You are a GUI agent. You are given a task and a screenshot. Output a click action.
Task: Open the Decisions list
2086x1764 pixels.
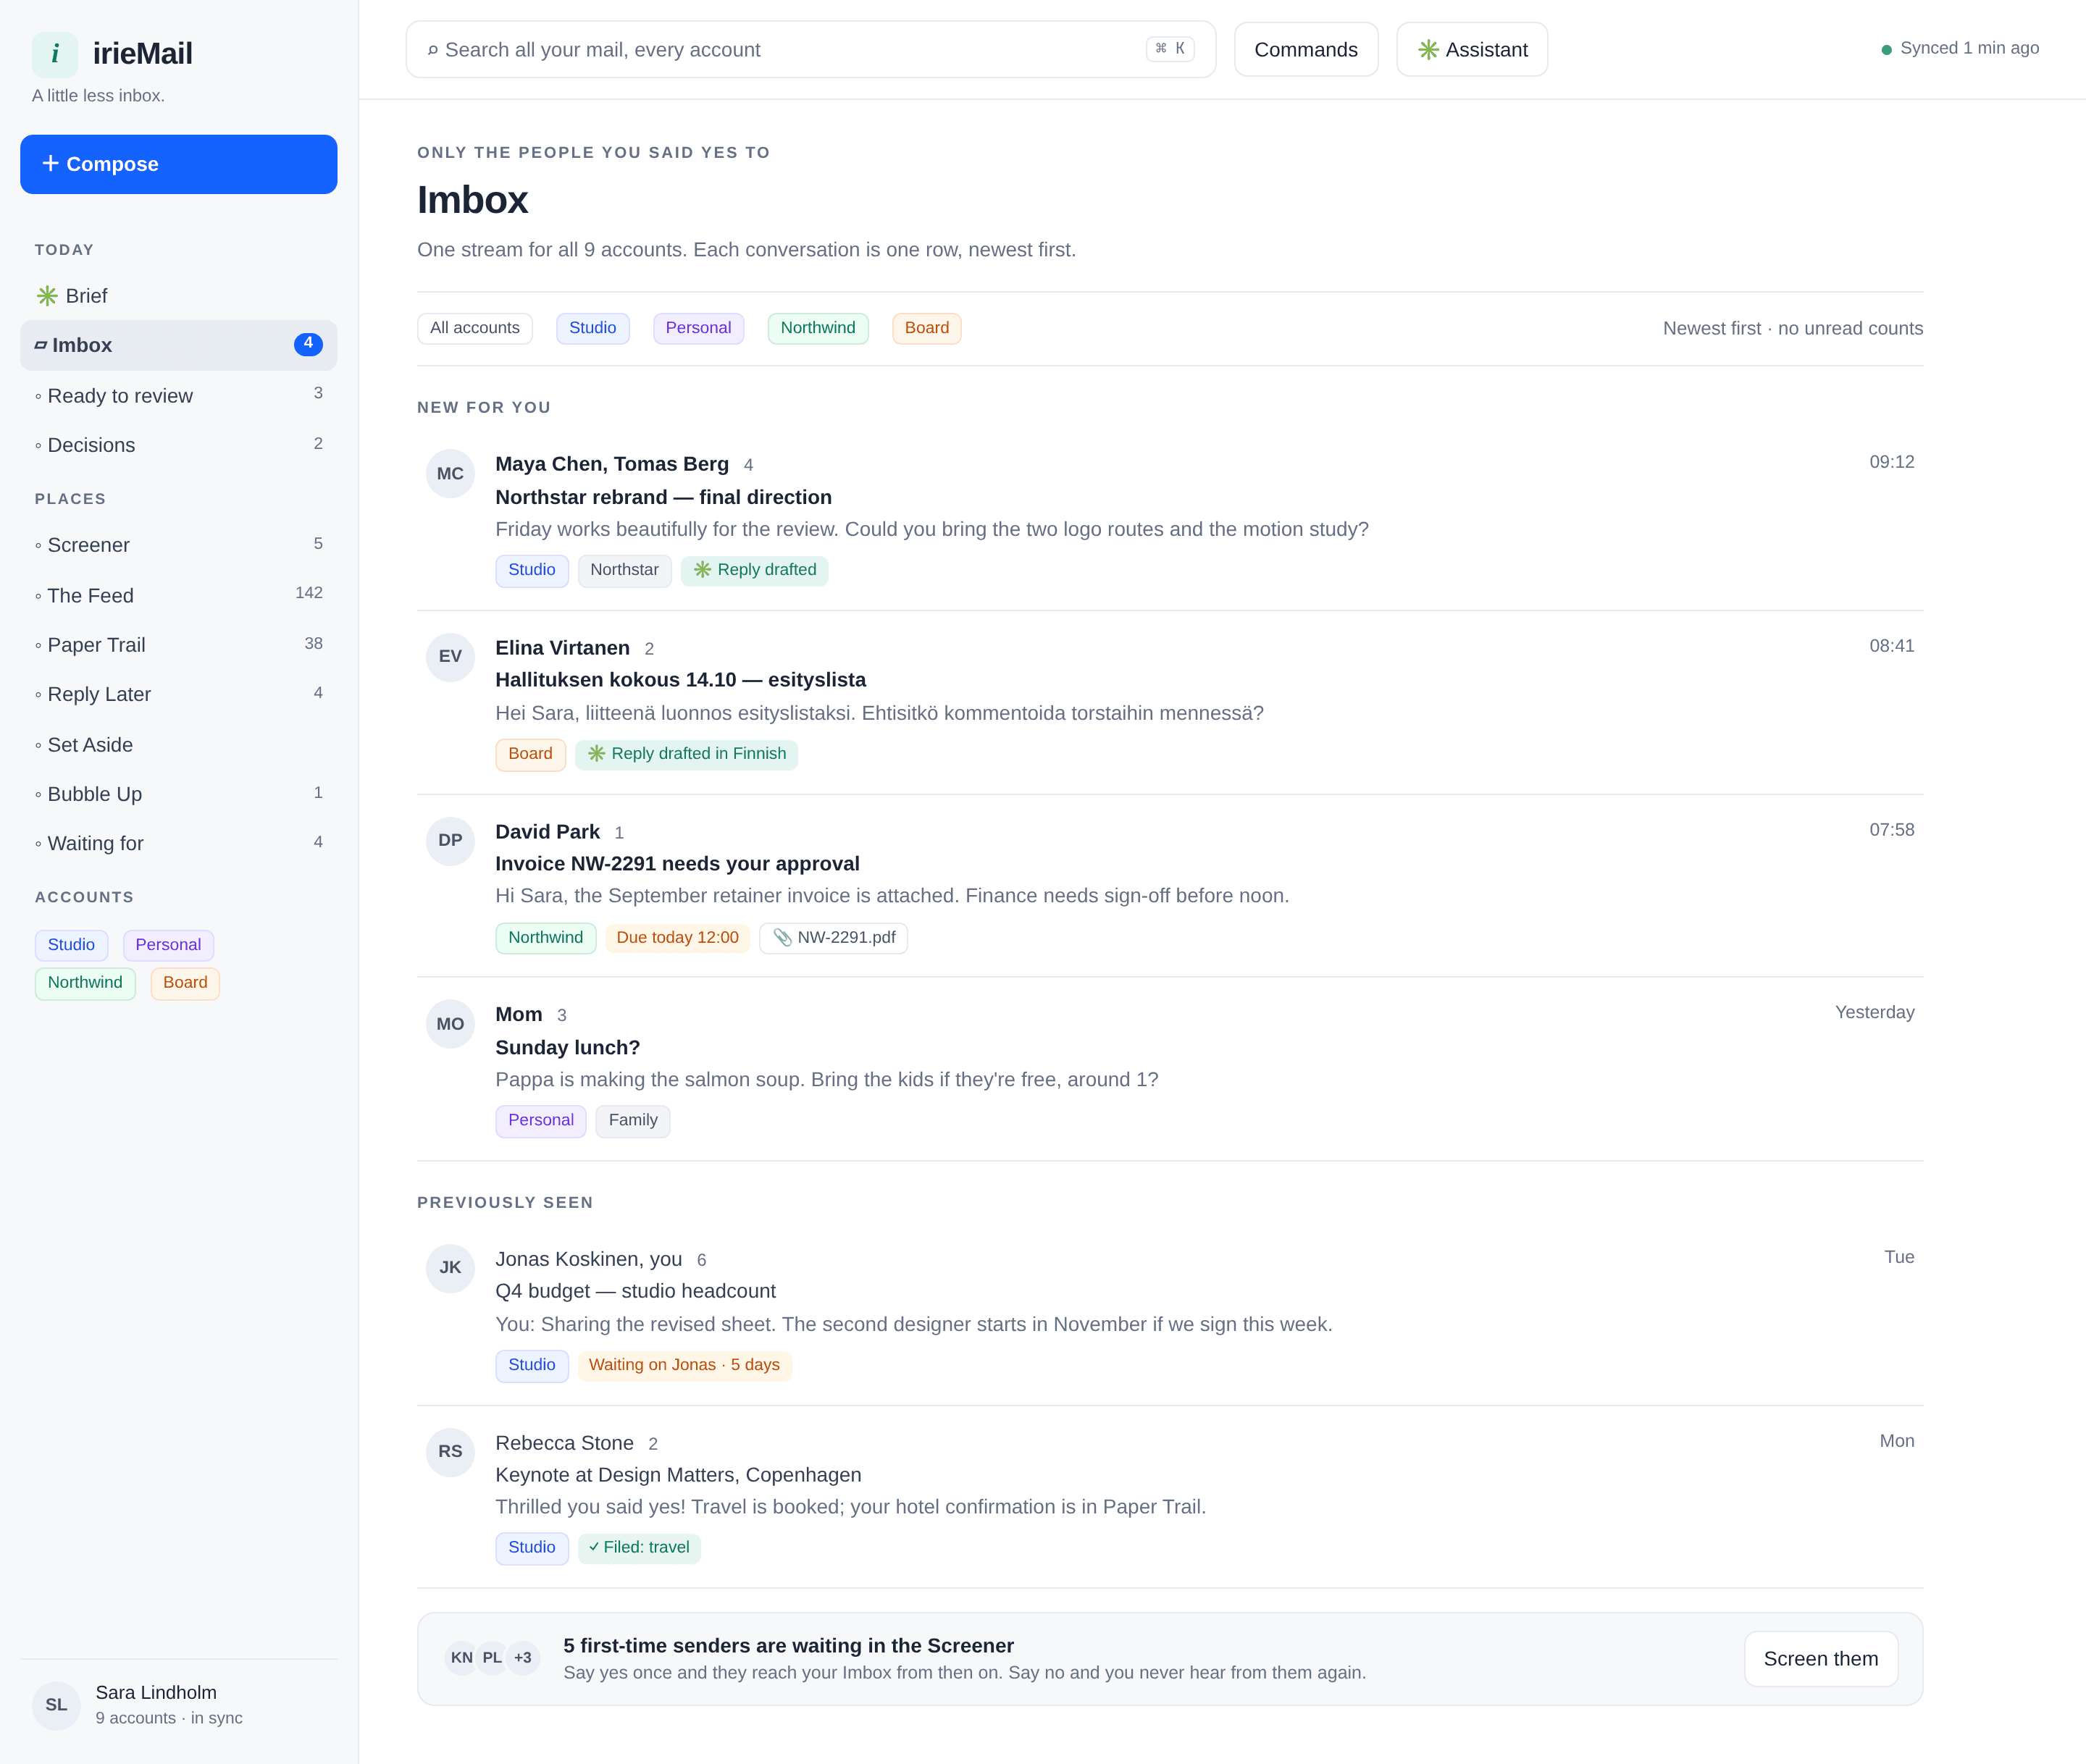pos(179,445)
